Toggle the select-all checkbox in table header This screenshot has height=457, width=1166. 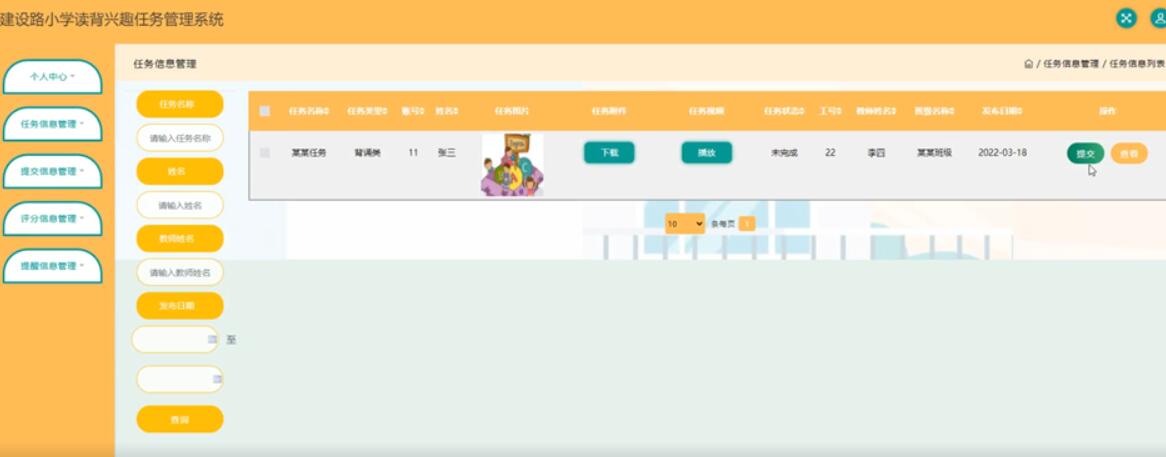265,111
